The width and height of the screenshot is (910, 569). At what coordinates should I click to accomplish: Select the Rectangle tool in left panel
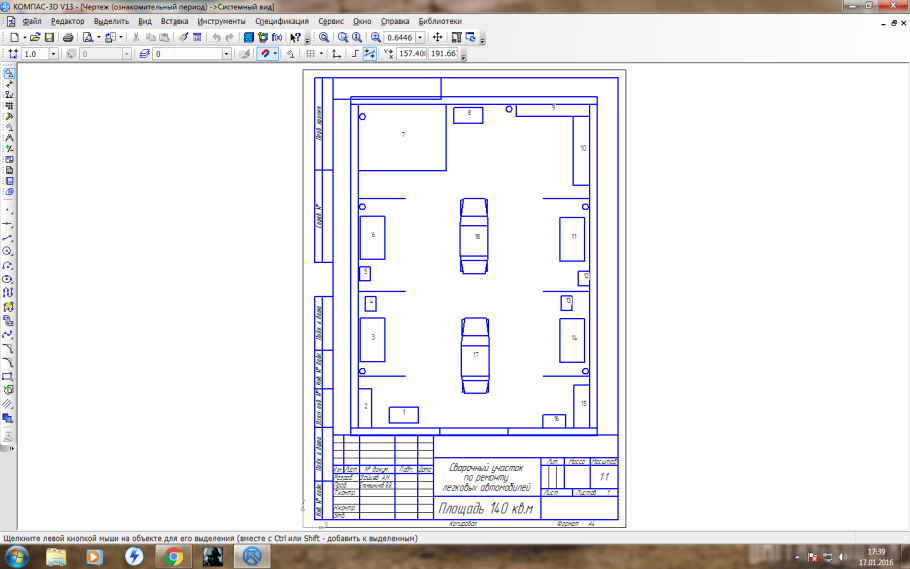pyautogui.click(x=8, y=377)
